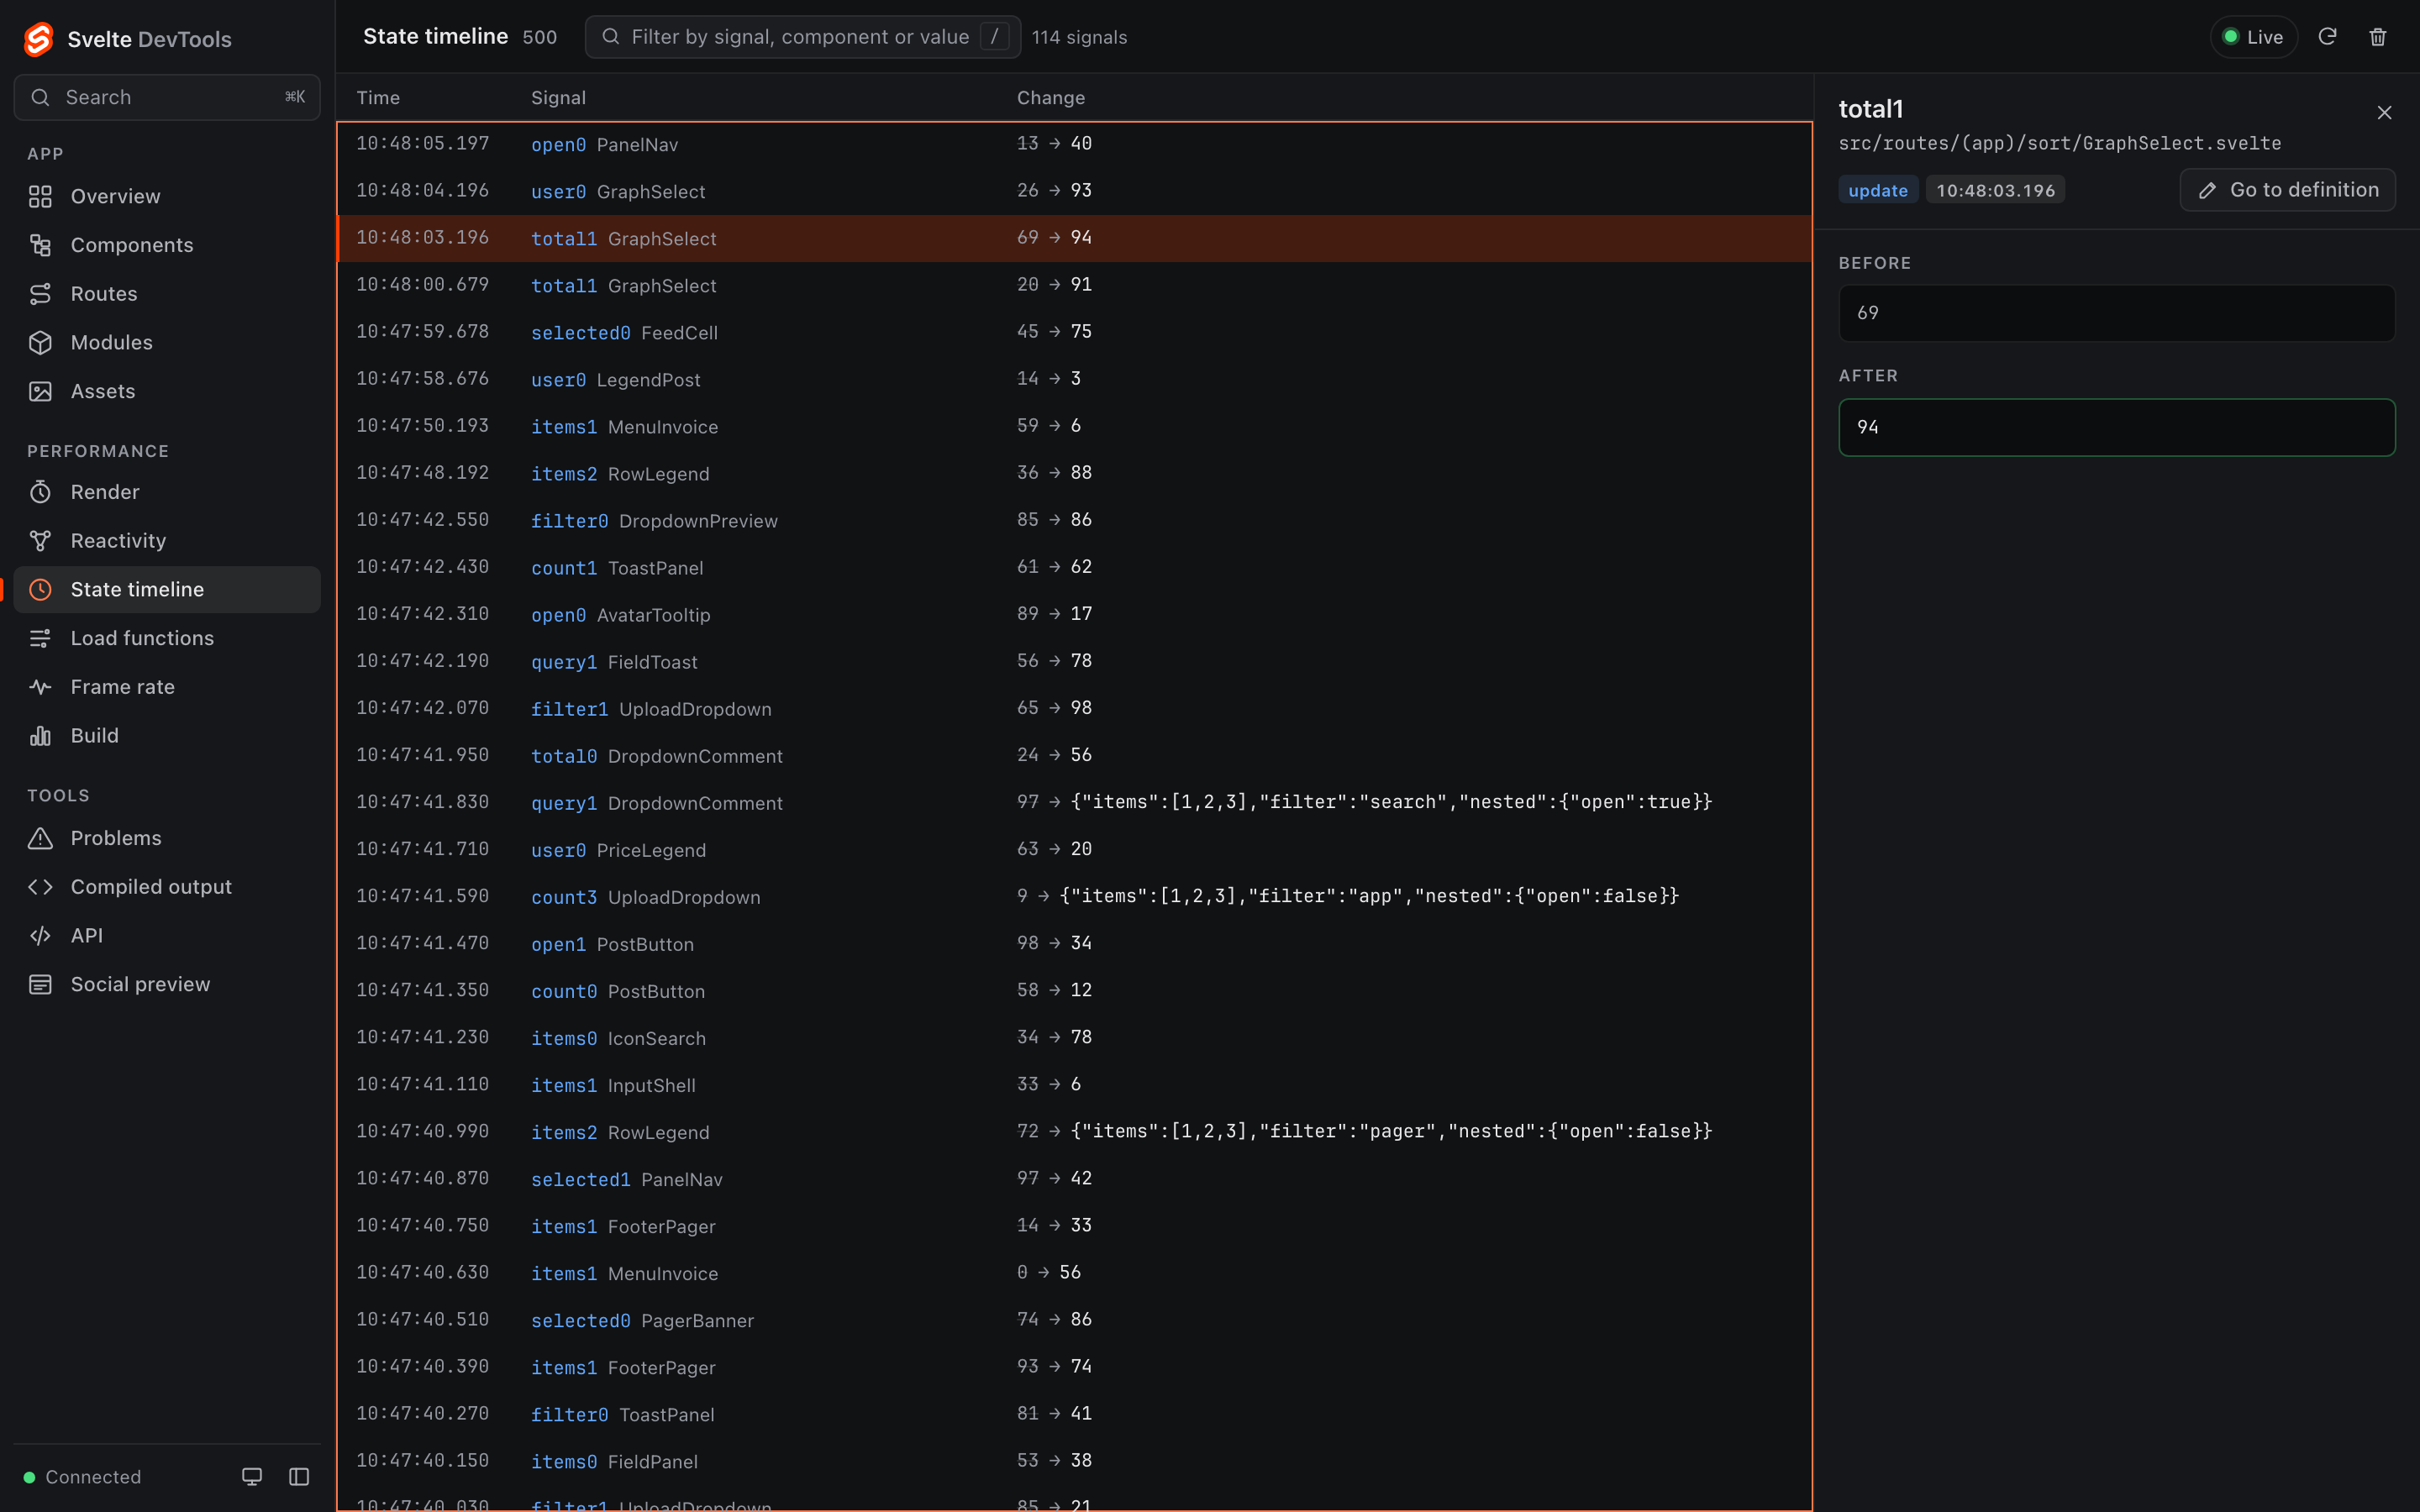This screenshot has height=1512, width=2420.
Task: Open the Components section
Action: point(167,245)
